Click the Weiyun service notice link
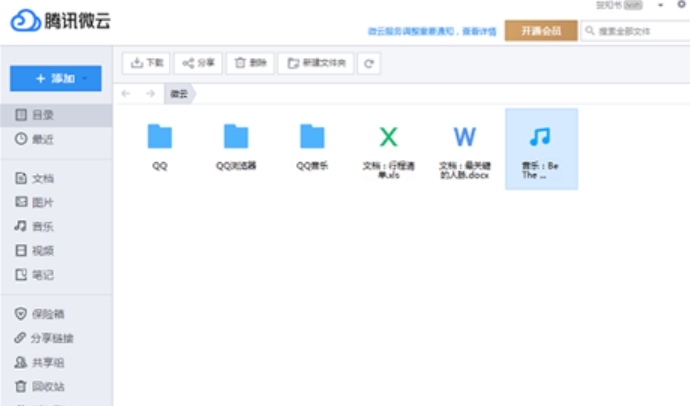 pos(432,31)
